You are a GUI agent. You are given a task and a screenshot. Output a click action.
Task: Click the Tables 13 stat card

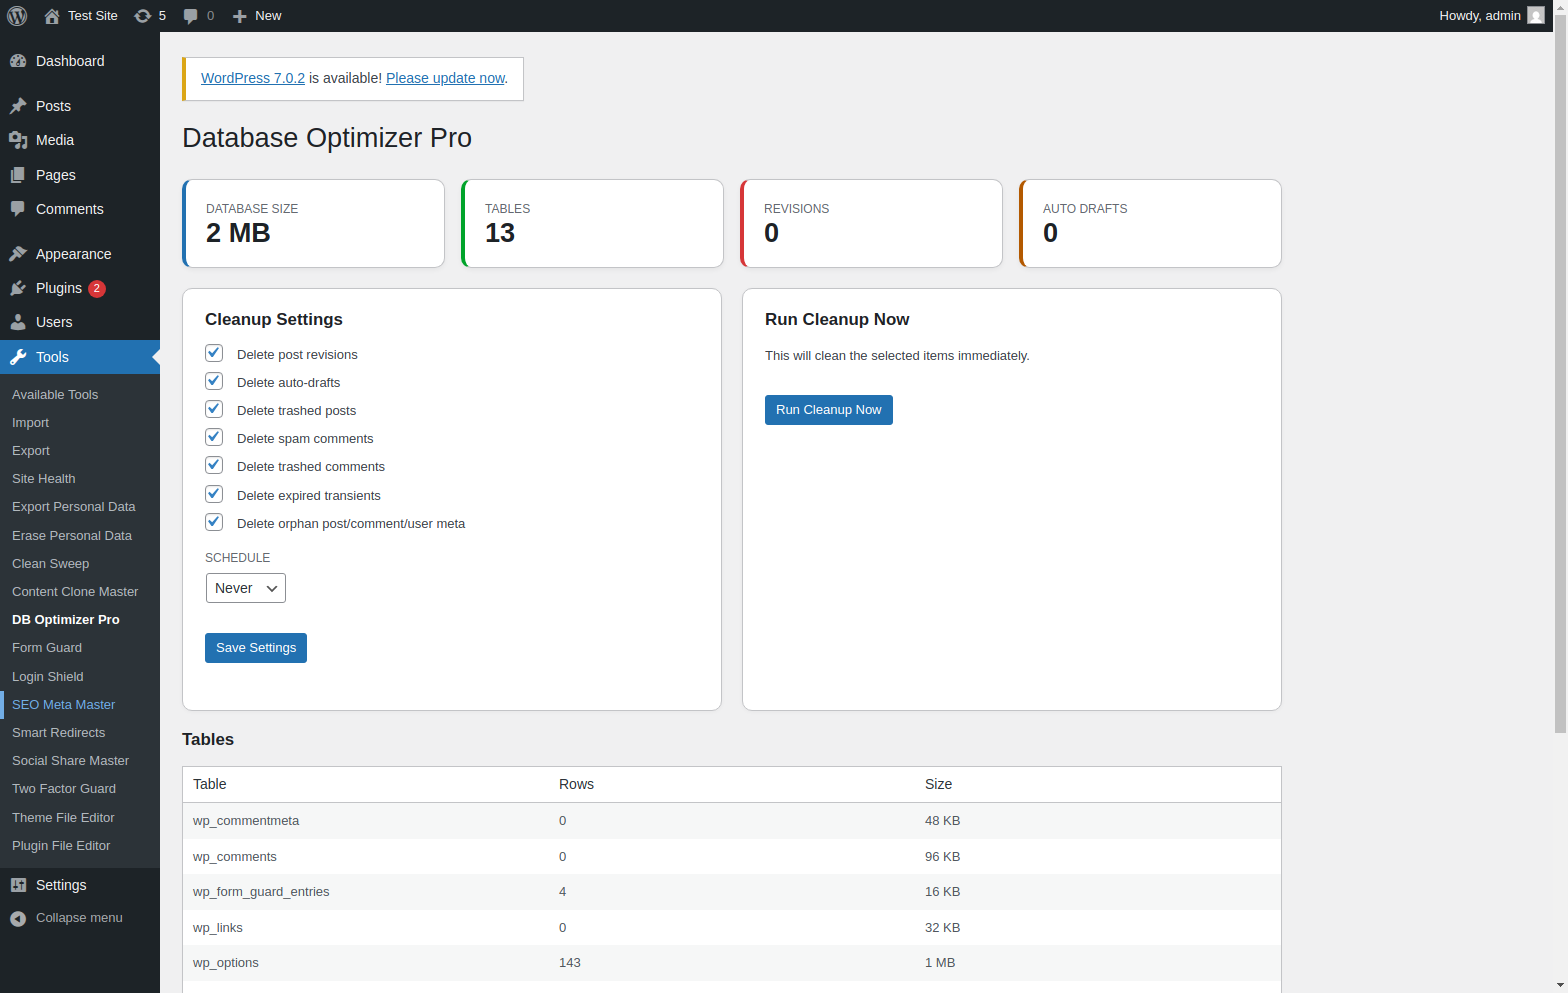click(592, 224)
